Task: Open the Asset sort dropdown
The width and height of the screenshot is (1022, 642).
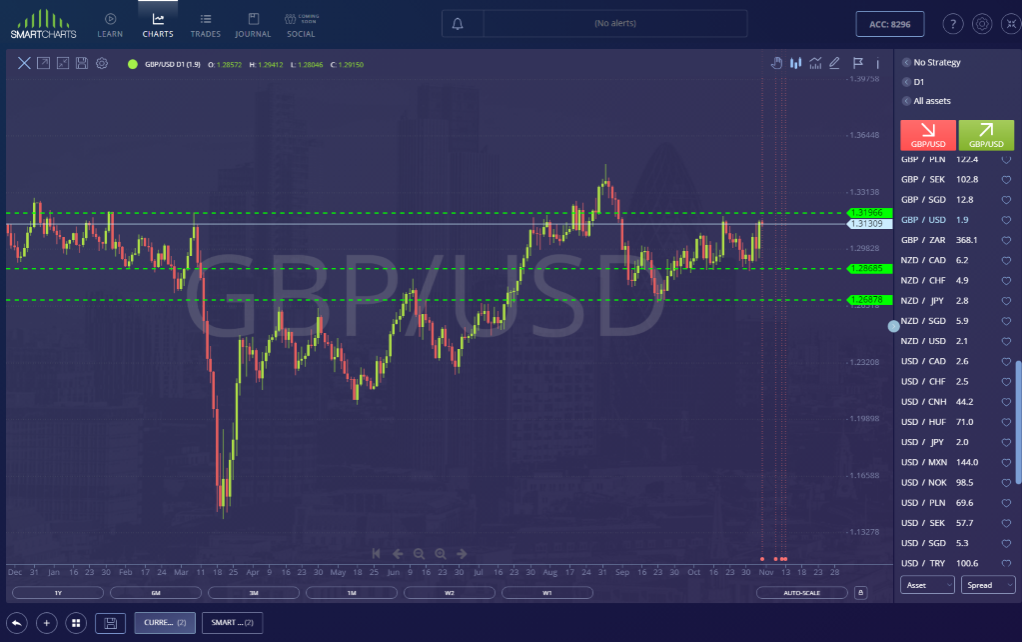Action: 927,585
